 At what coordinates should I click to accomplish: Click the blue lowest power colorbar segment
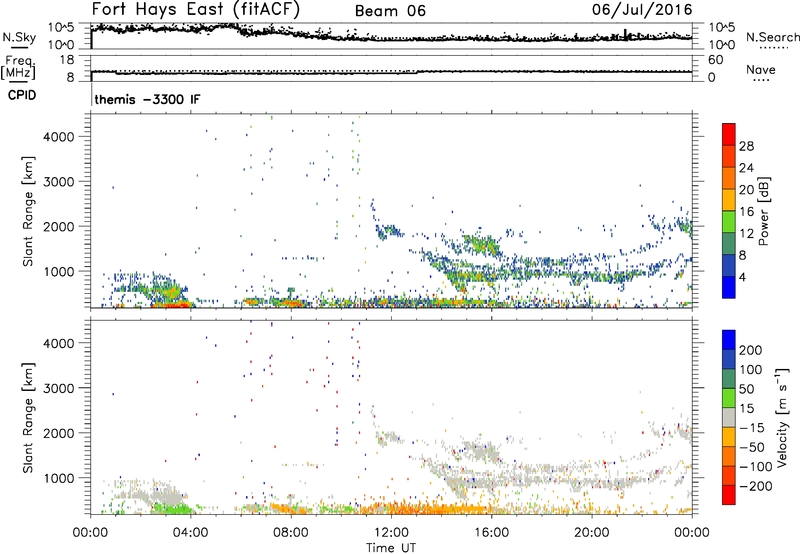pyautogui.click(x=729, y=287)
